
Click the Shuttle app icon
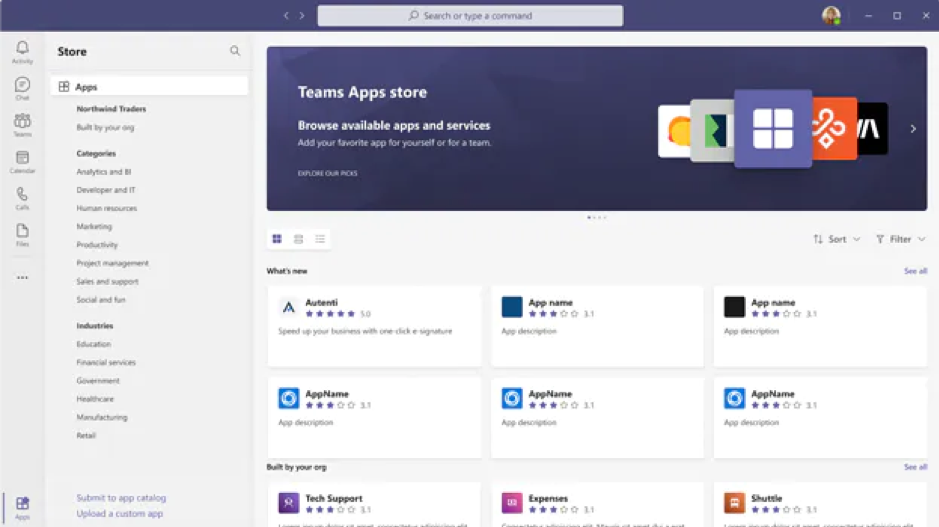(x=734, y=503)
